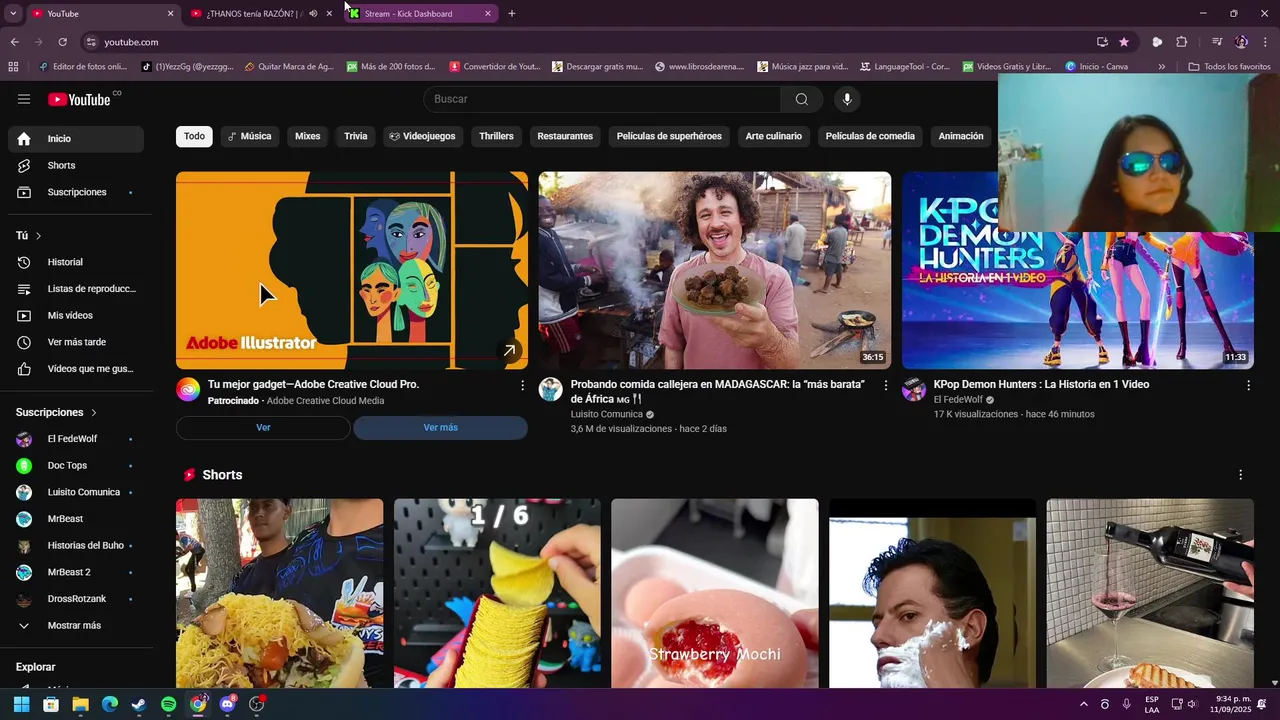Open the tab search dropdown arrow
The width and height of the screenshot is (1280, 720).
[13, 14]
